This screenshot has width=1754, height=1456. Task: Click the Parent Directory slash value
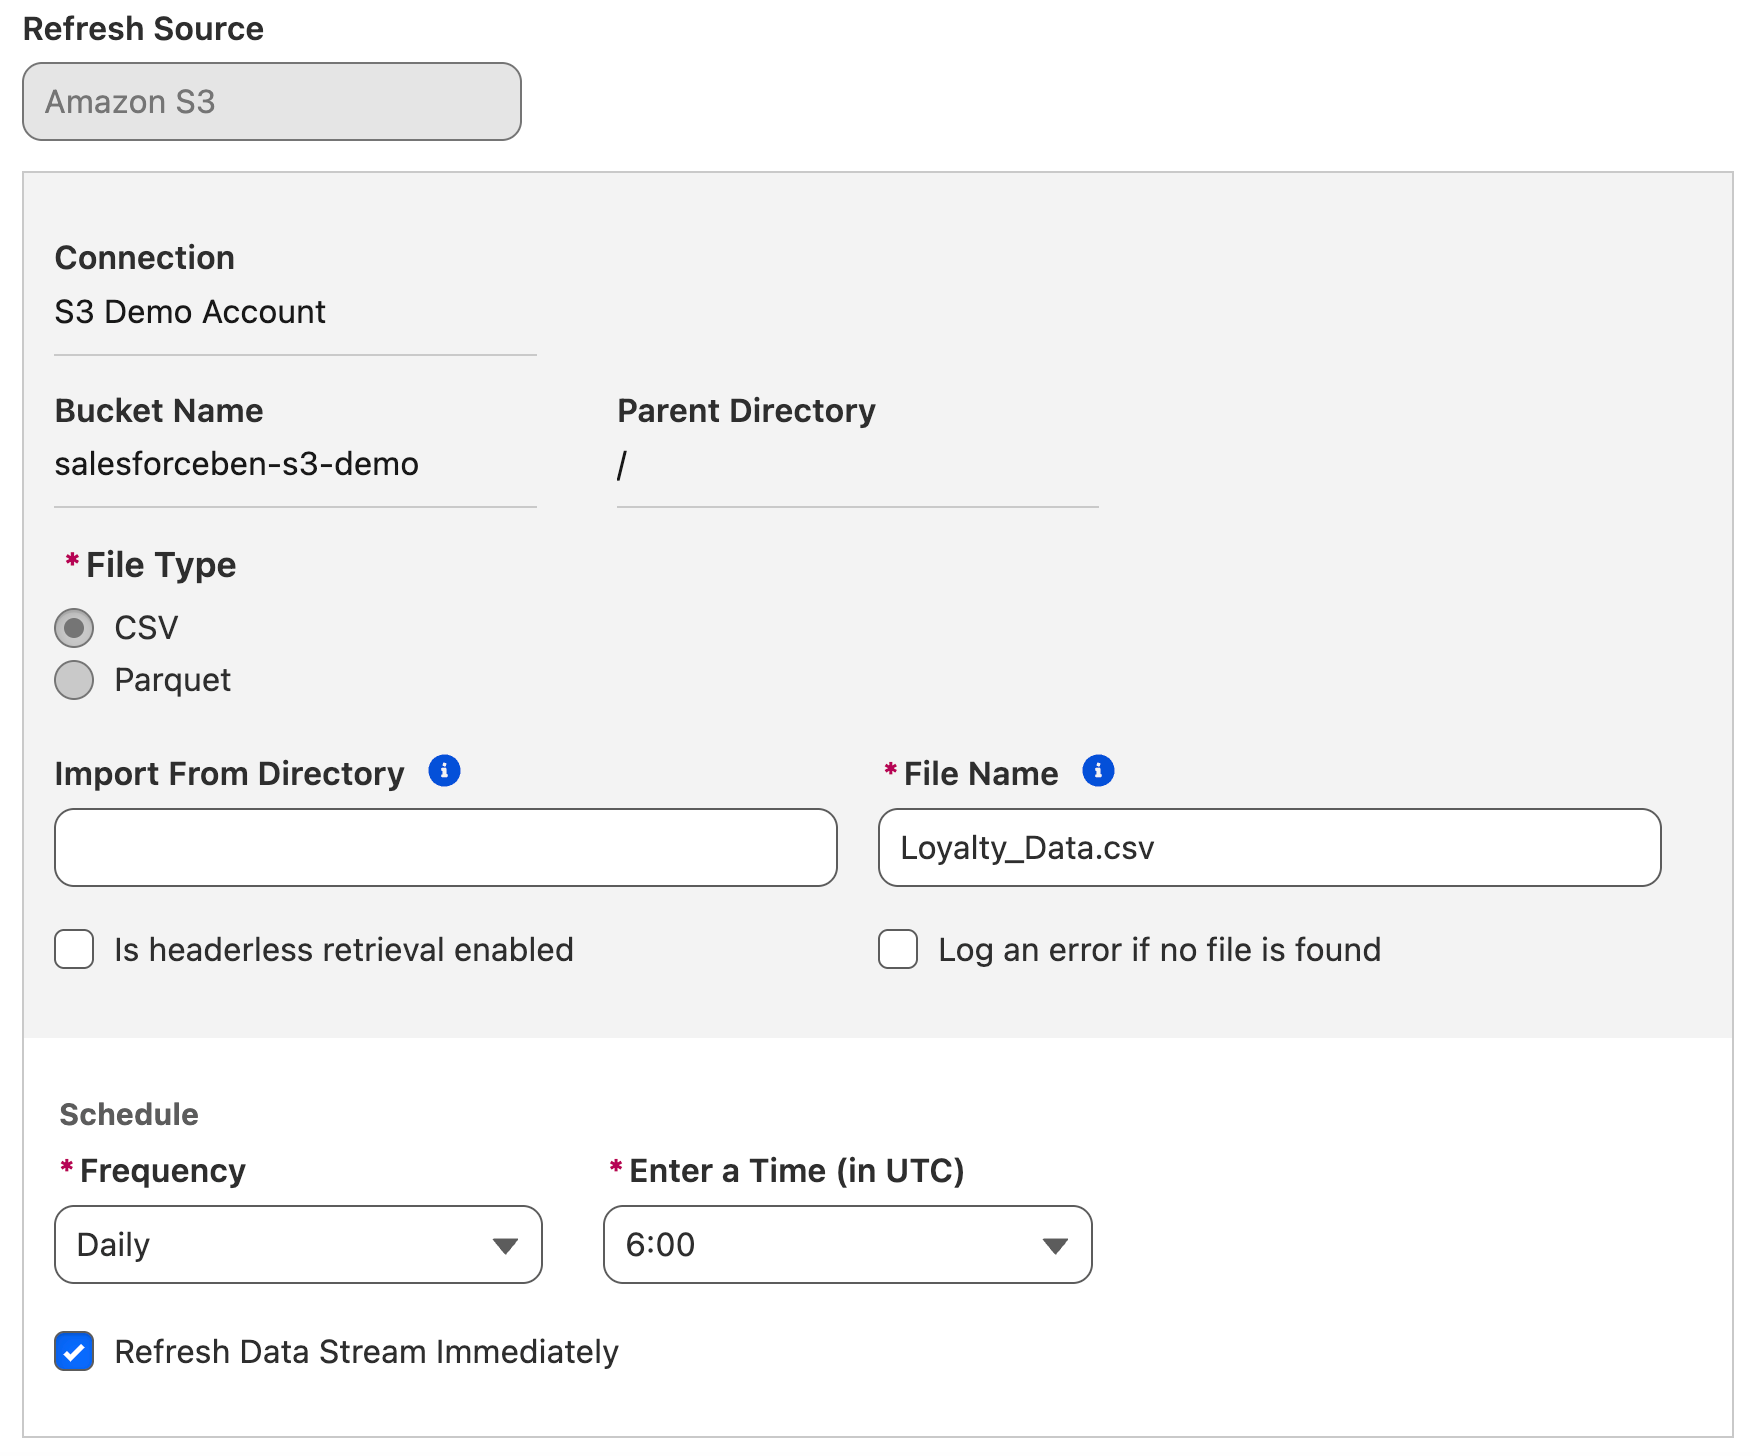622,465
